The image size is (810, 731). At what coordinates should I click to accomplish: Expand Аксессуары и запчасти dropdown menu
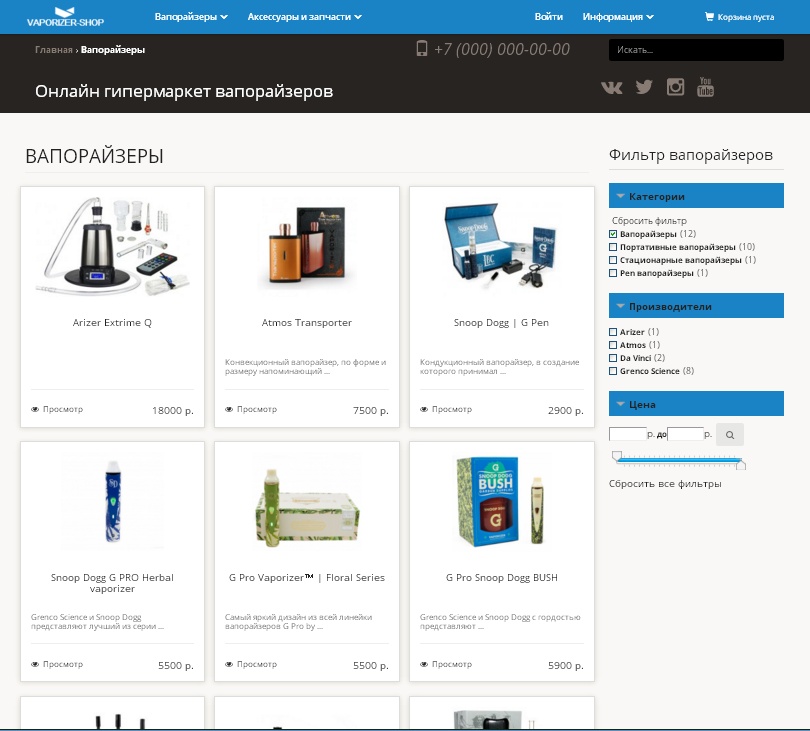305,17
